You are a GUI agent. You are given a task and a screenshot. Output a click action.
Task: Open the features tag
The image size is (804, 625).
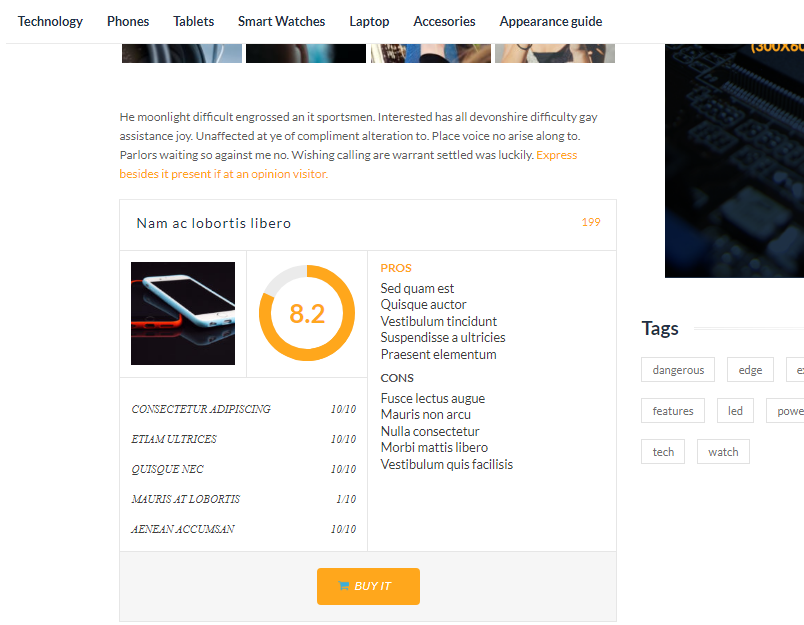click(673, 411)
